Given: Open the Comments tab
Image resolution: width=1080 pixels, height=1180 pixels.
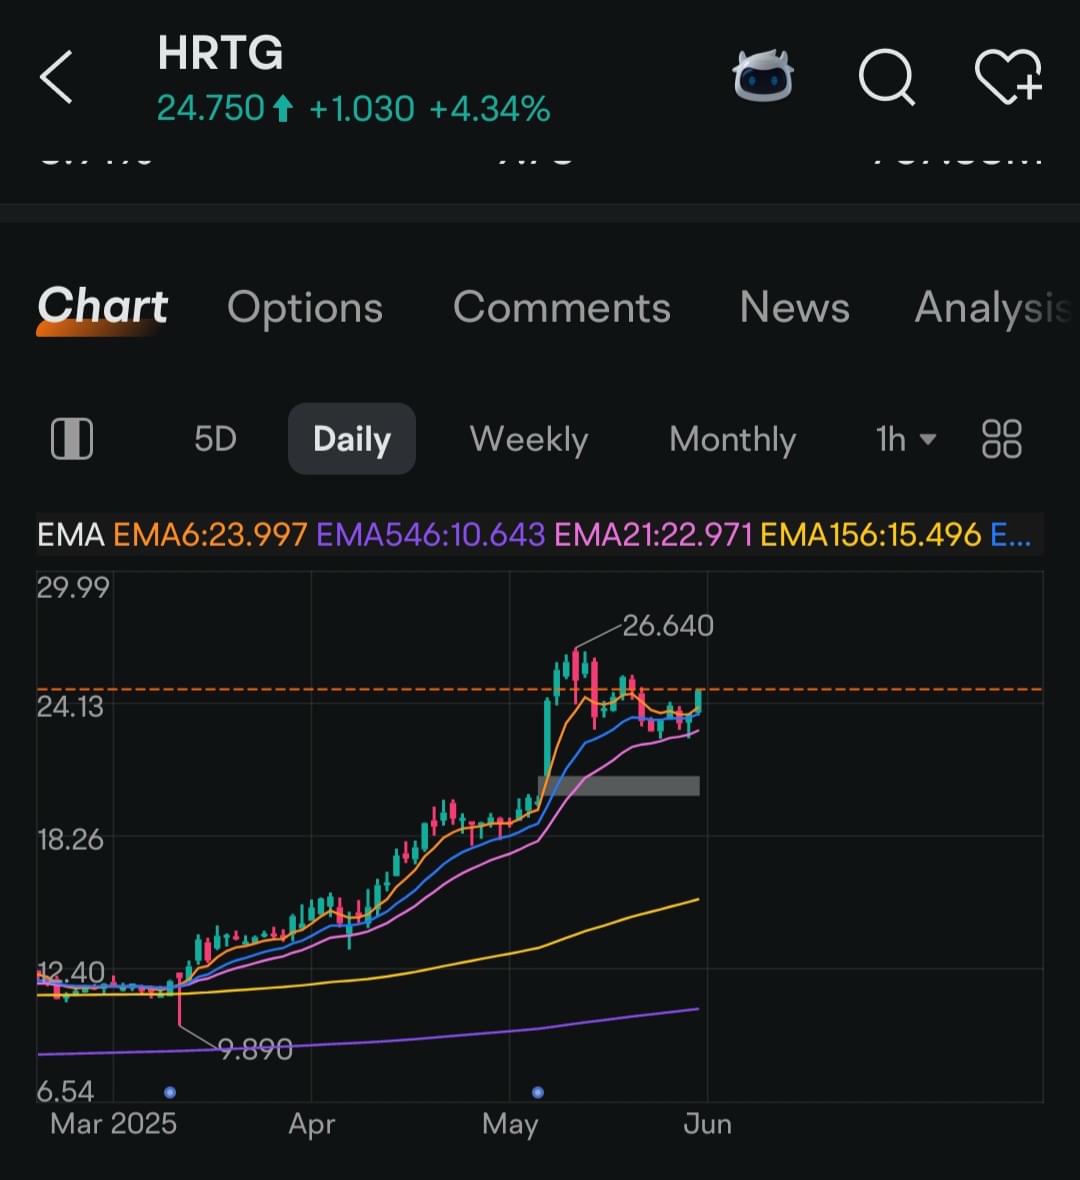Looking at the screenshot, I should click(x=561, y=307).
